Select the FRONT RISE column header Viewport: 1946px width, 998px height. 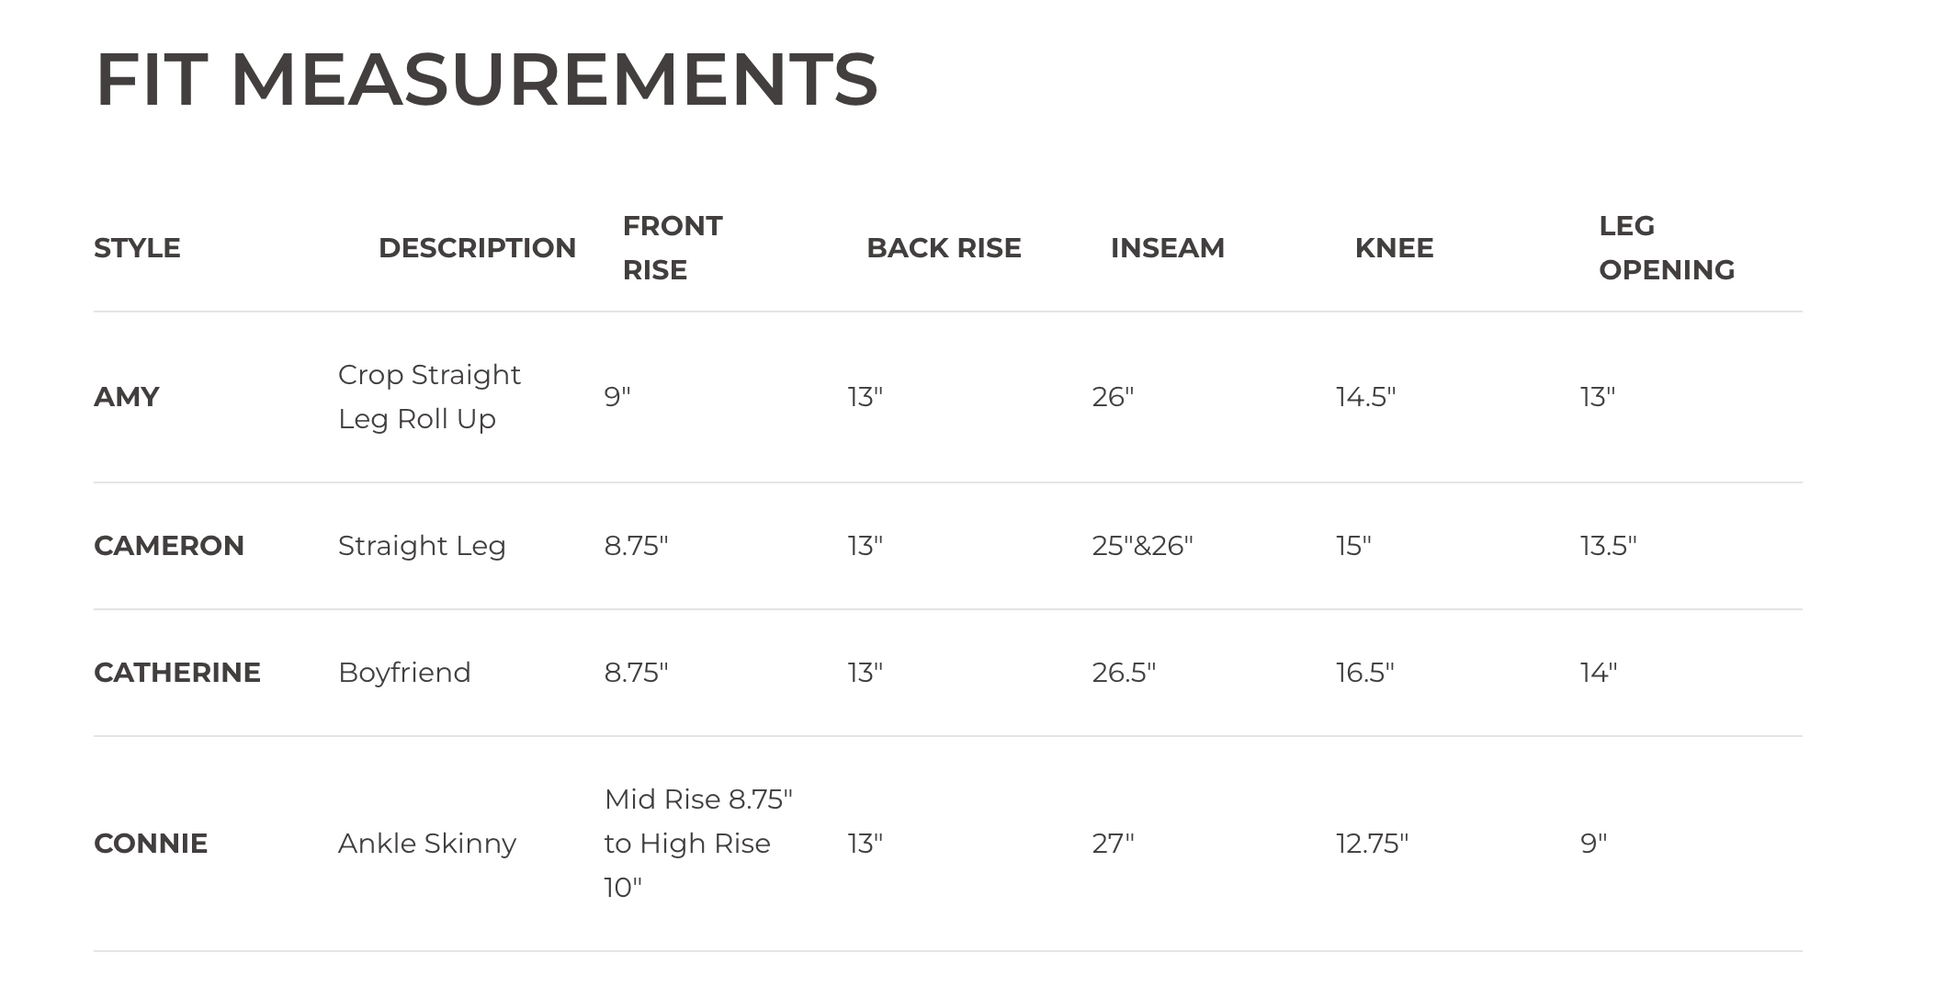672,248
